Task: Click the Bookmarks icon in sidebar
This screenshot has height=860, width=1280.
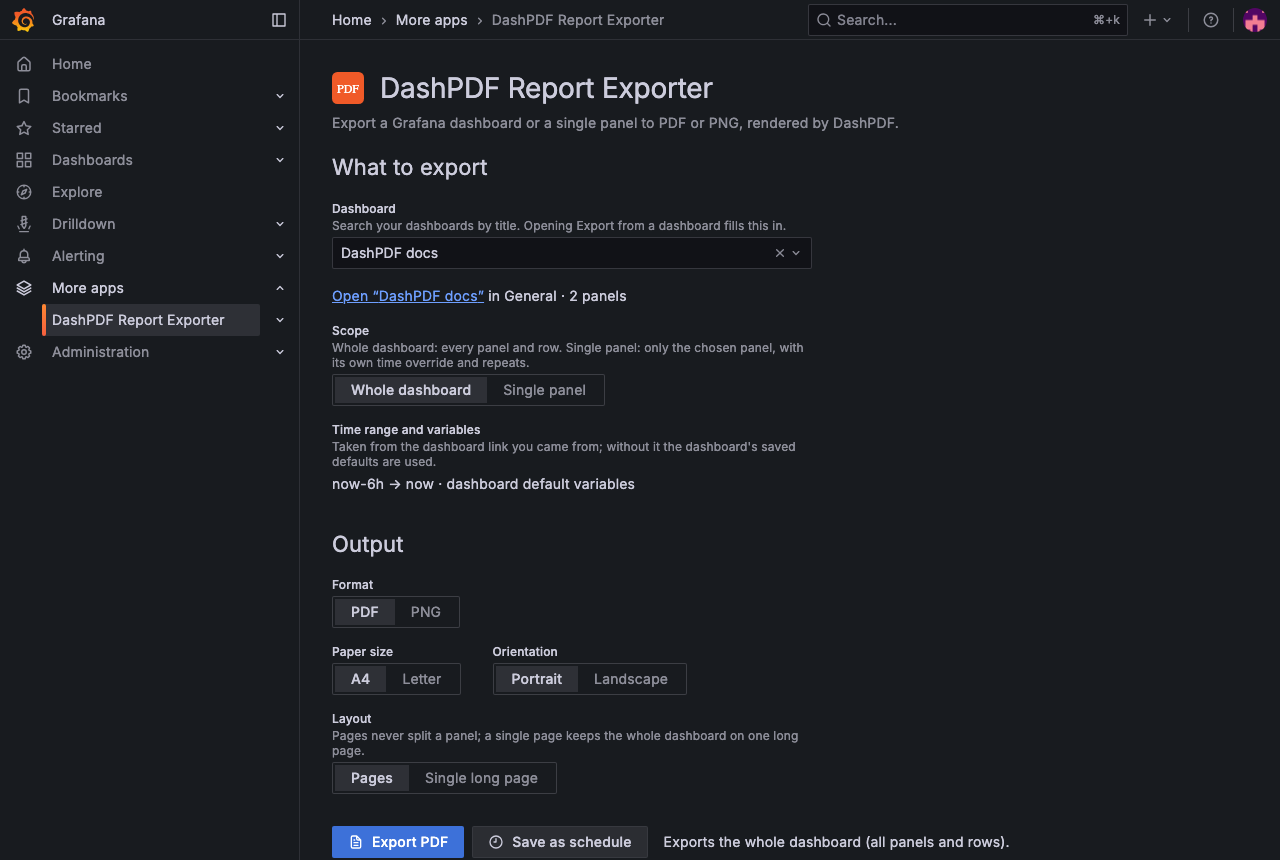Action: (x=24, y=96)
